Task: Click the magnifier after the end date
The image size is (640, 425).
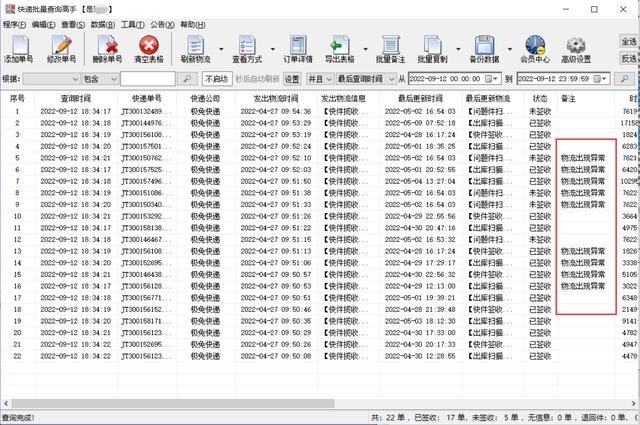Action: (624, 79)
